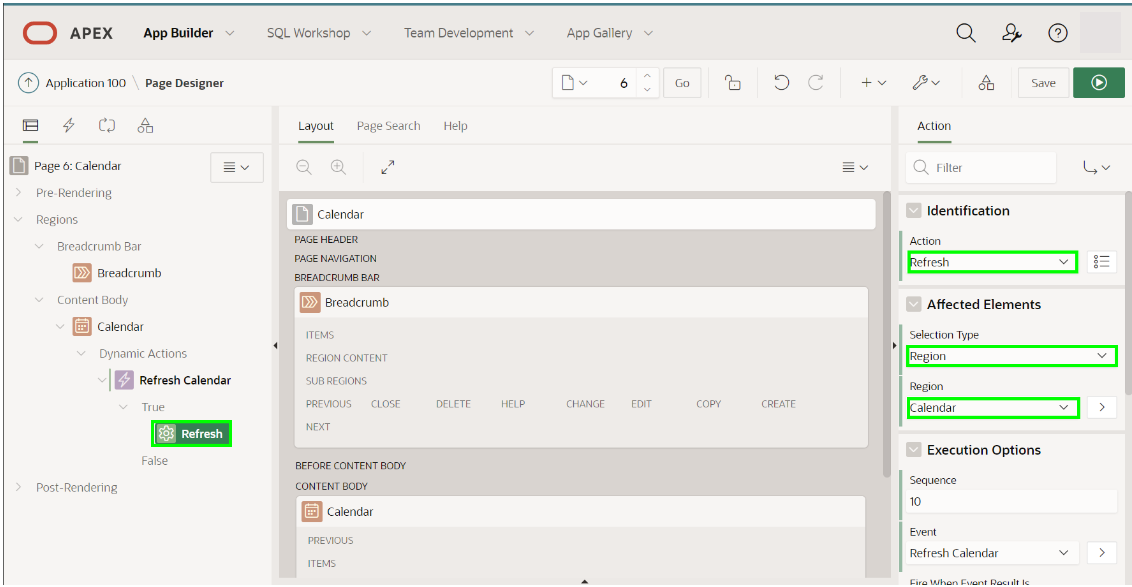Click the green Run page button
Image resolution: width=1132 pixels, height=587 pixels.
tap(1099, 83)
